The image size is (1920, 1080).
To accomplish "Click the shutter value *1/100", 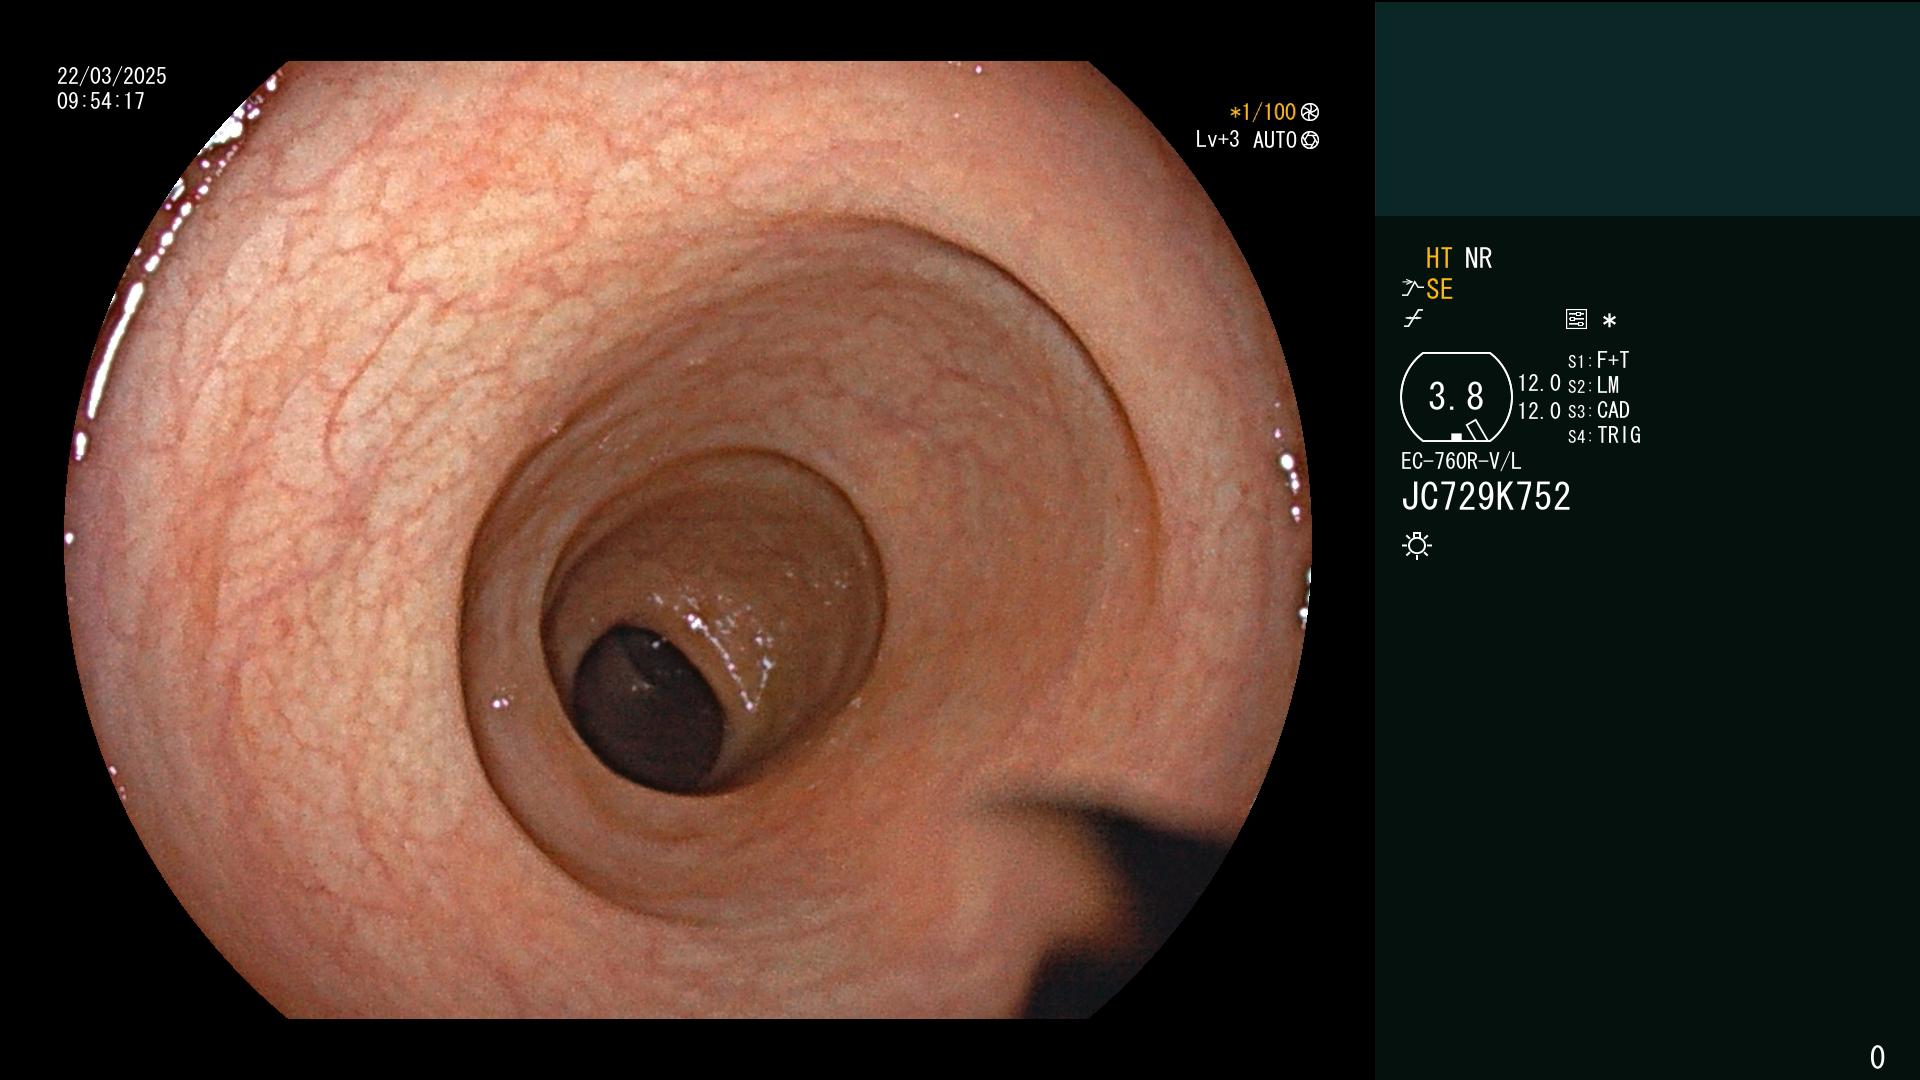I will pos(1263,112).
